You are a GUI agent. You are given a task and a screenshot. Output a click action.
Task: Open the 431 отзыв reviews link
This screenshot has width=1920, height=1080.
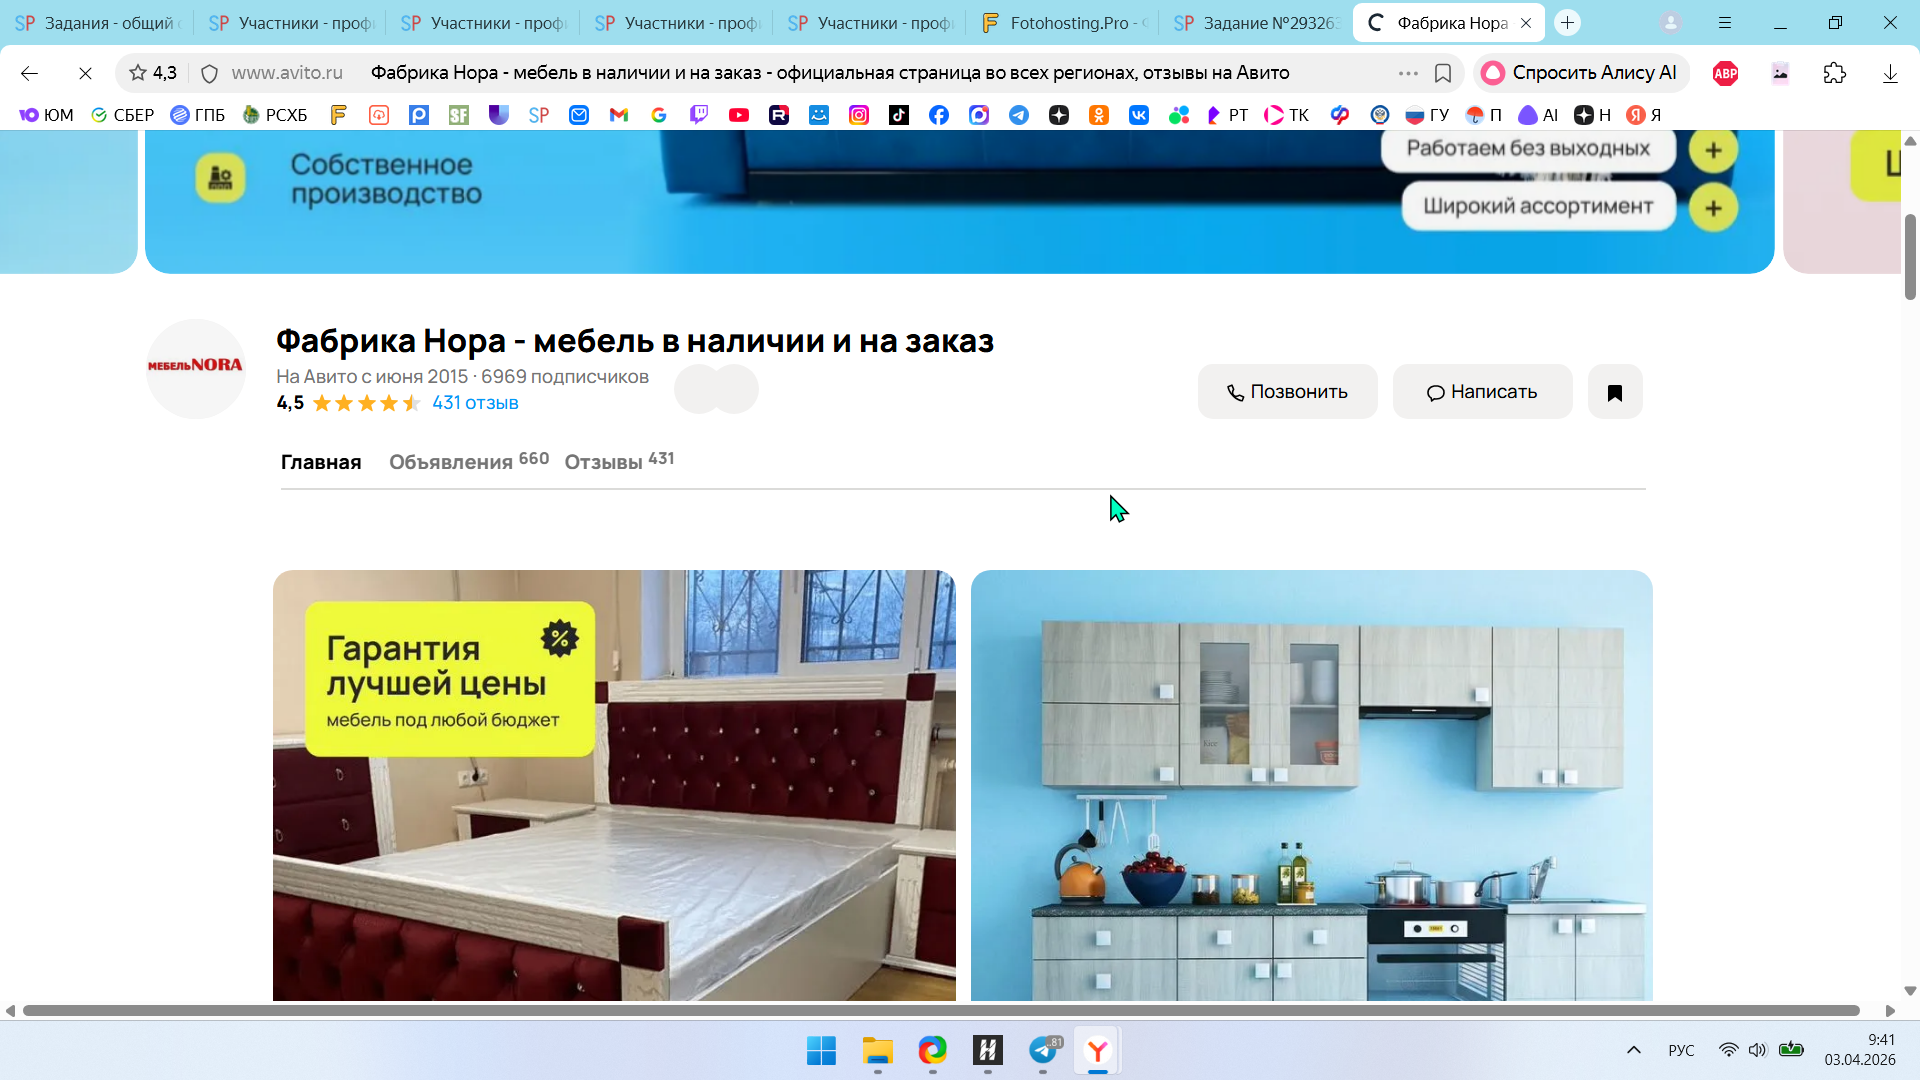click(475, 403)
